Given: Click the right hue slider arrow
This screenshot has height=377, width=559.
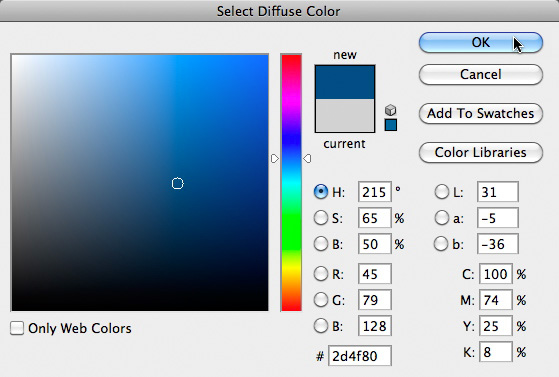Looking at the screenshot, I should point(307,158).
